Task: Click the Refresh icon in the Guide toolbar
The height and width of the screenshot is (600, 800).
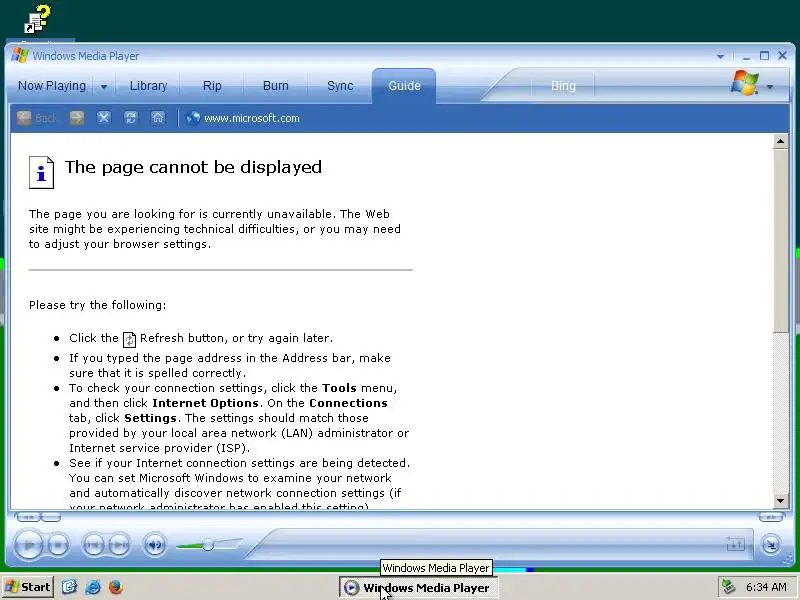Action: pyautogui.click(x=131, y=118)
